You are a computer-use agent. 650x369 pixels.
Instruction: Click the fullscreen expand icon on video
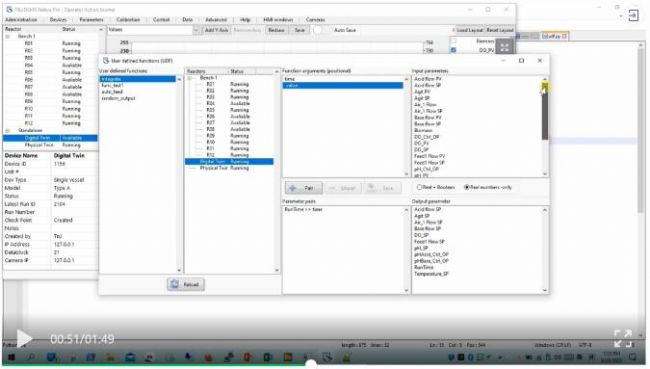[623, 338]
